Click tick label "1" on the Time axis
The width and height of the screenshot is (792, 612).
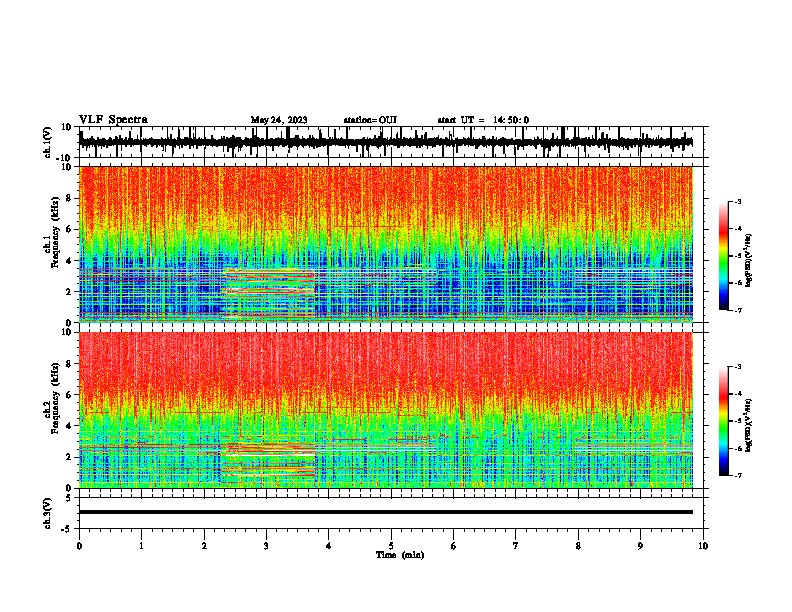141,546
